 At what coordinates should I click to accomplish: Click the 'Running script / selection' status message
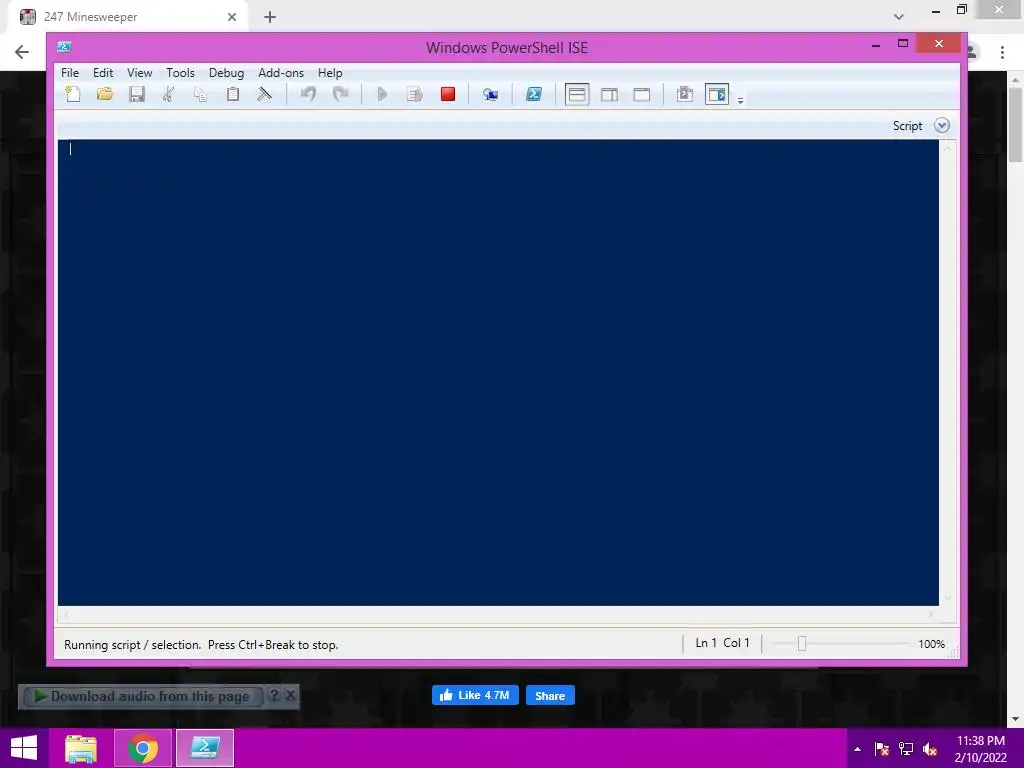tap(201, 645)
